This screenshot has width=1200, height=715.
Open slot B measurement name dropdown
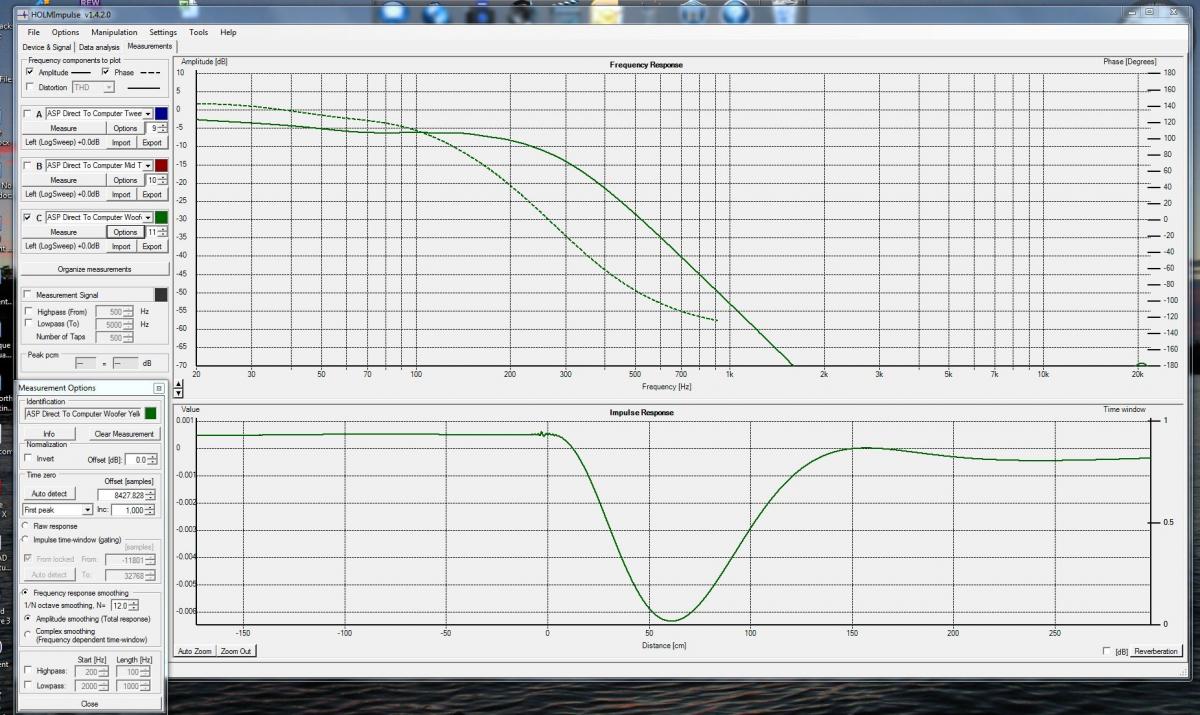pyautogui.click(x=148, y=166)
